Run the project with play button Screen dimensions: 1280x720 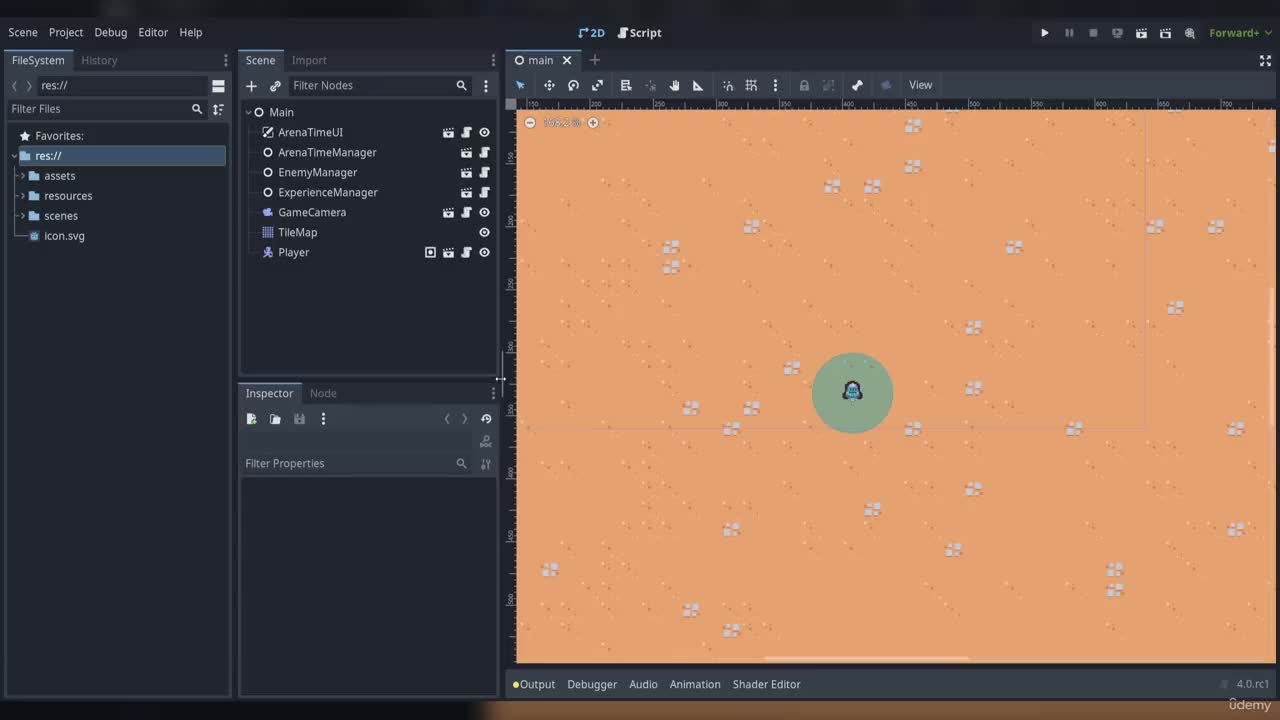pos(1045,33)
